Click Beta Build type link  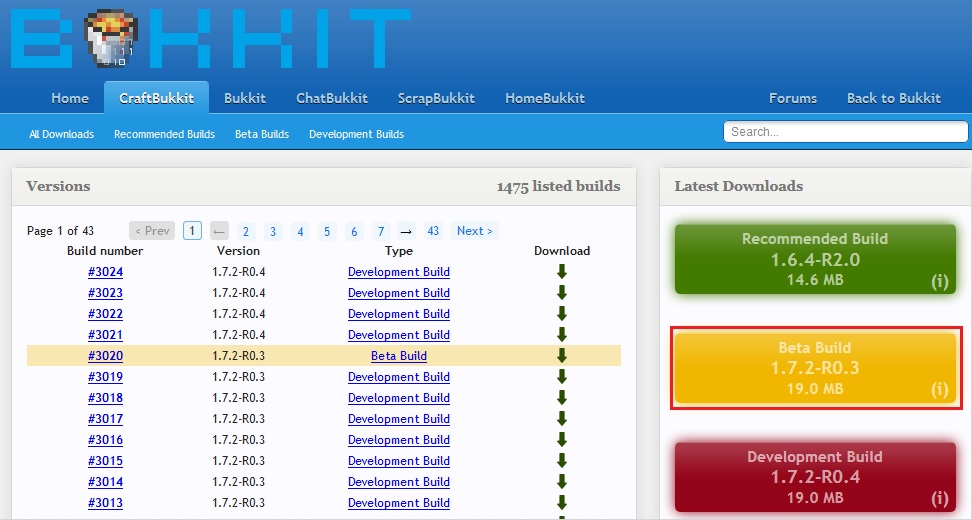(399, 356)
